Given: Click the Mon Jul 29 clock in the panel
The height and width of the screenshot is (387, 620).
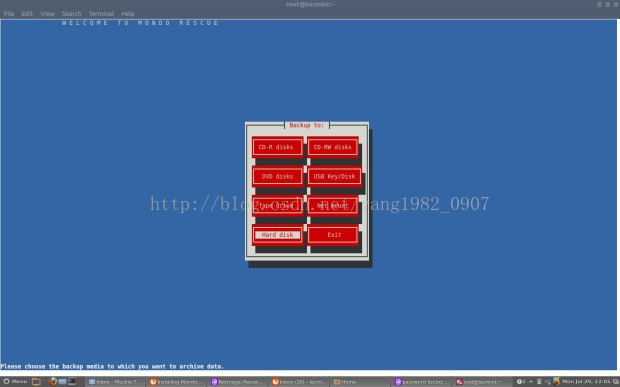Looking at the screenshot, I should (x=586, y=381).
